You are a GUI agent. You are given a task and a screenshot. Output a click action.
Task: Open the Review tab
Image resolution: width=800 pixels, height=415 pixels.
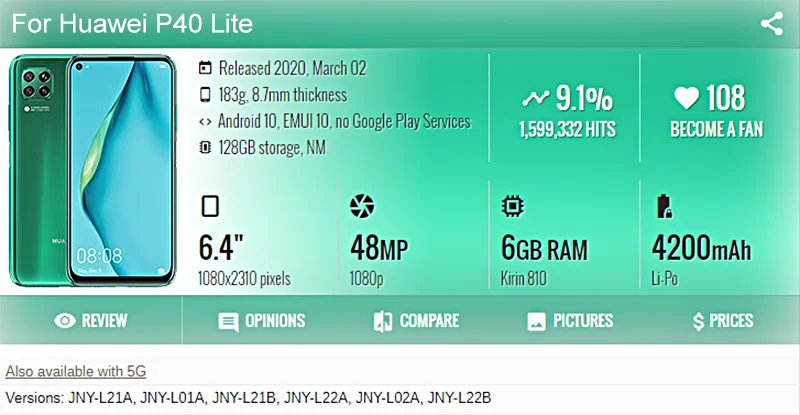(91, 321)
